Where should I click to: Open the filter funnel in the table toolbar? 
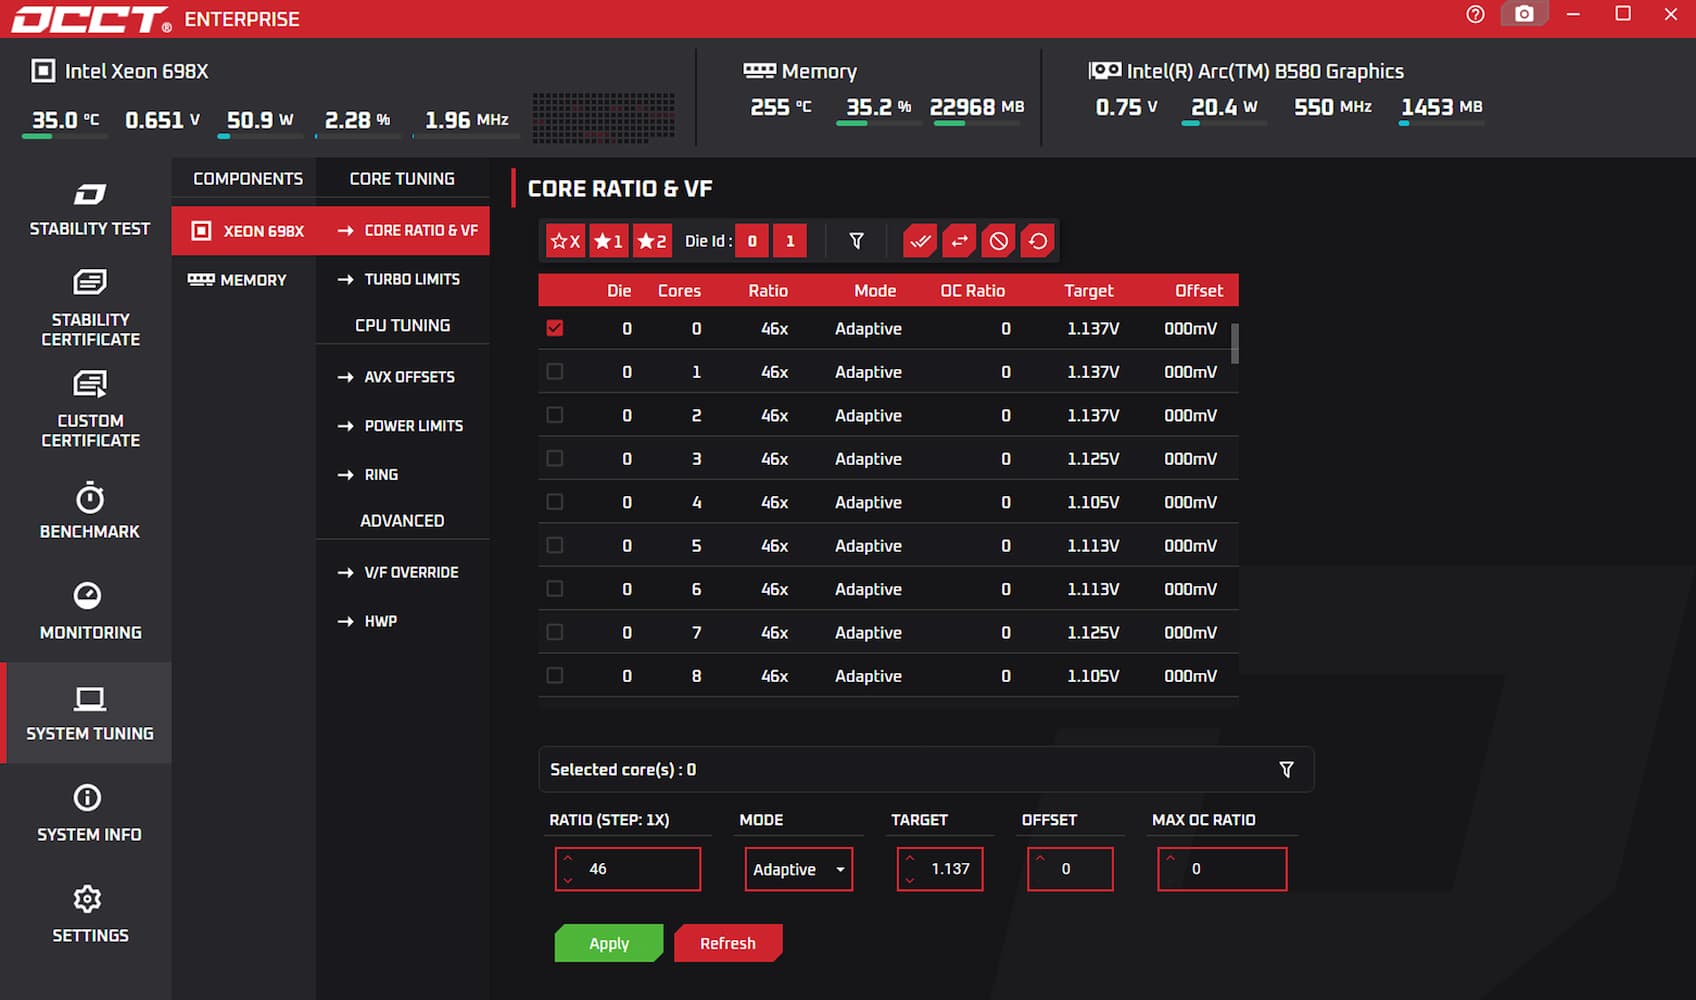click(856, 241)
